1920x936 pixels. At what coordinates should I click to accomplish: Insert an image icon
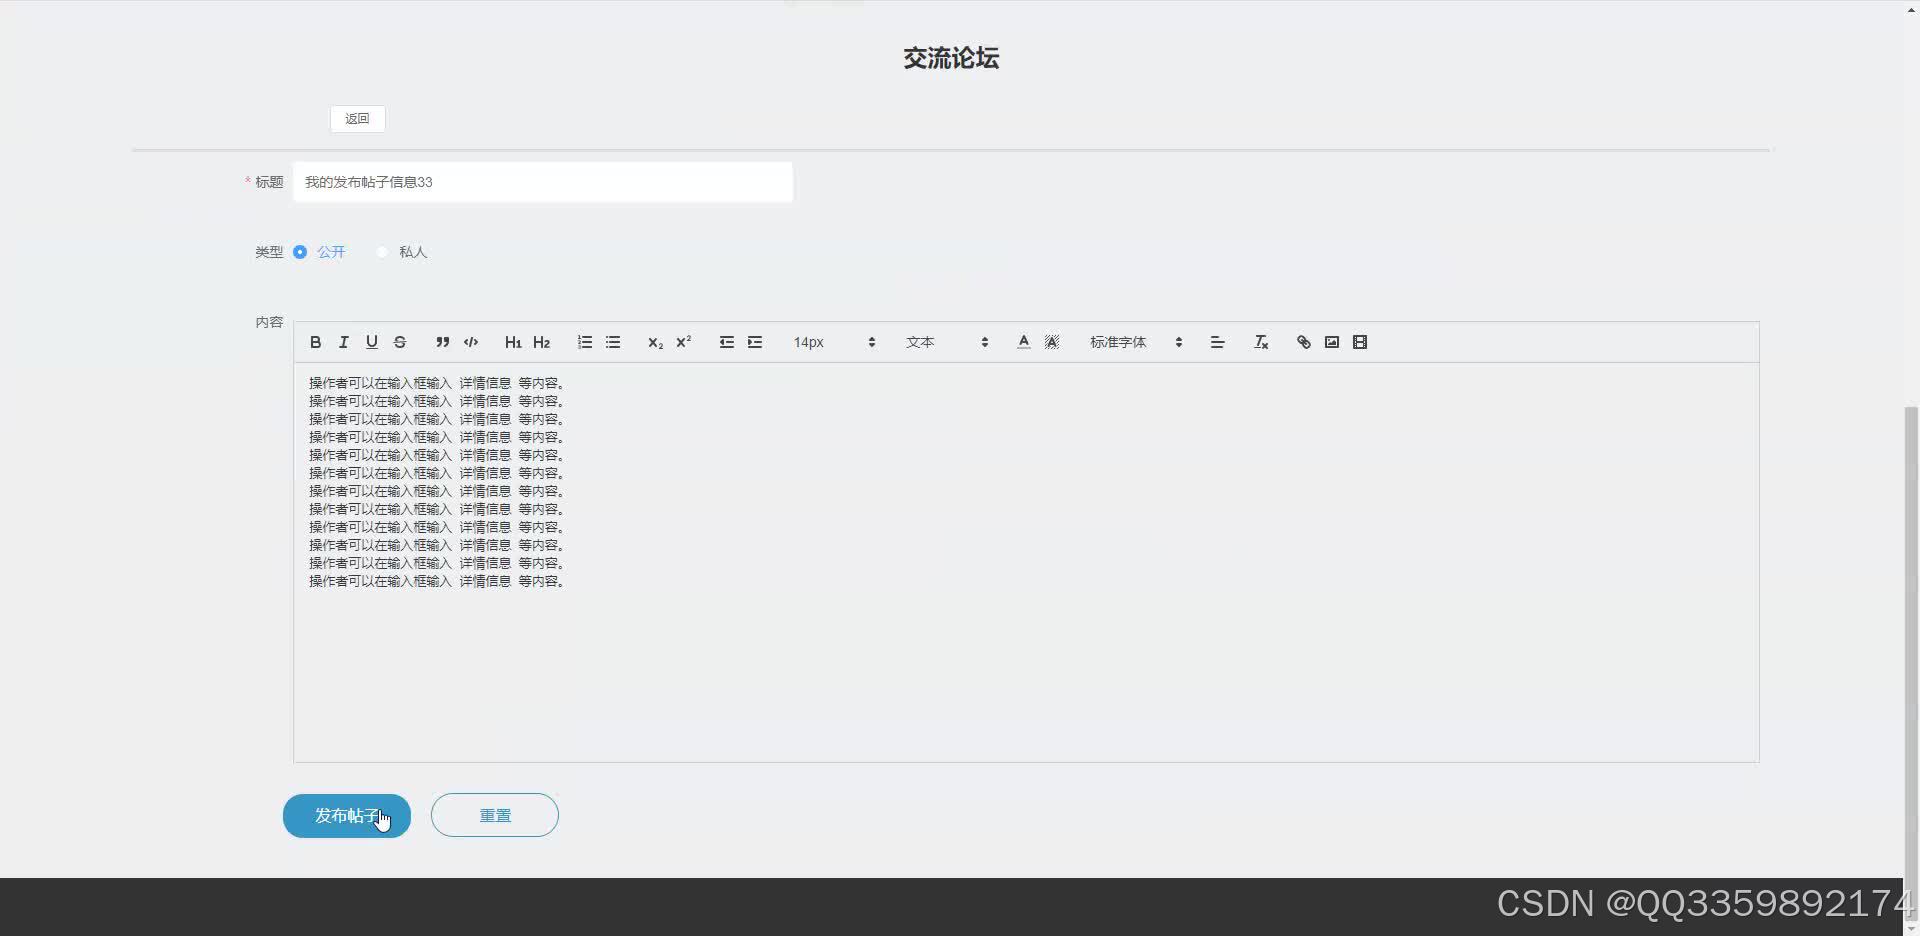pyautogui.click(x=1331, y=342)
